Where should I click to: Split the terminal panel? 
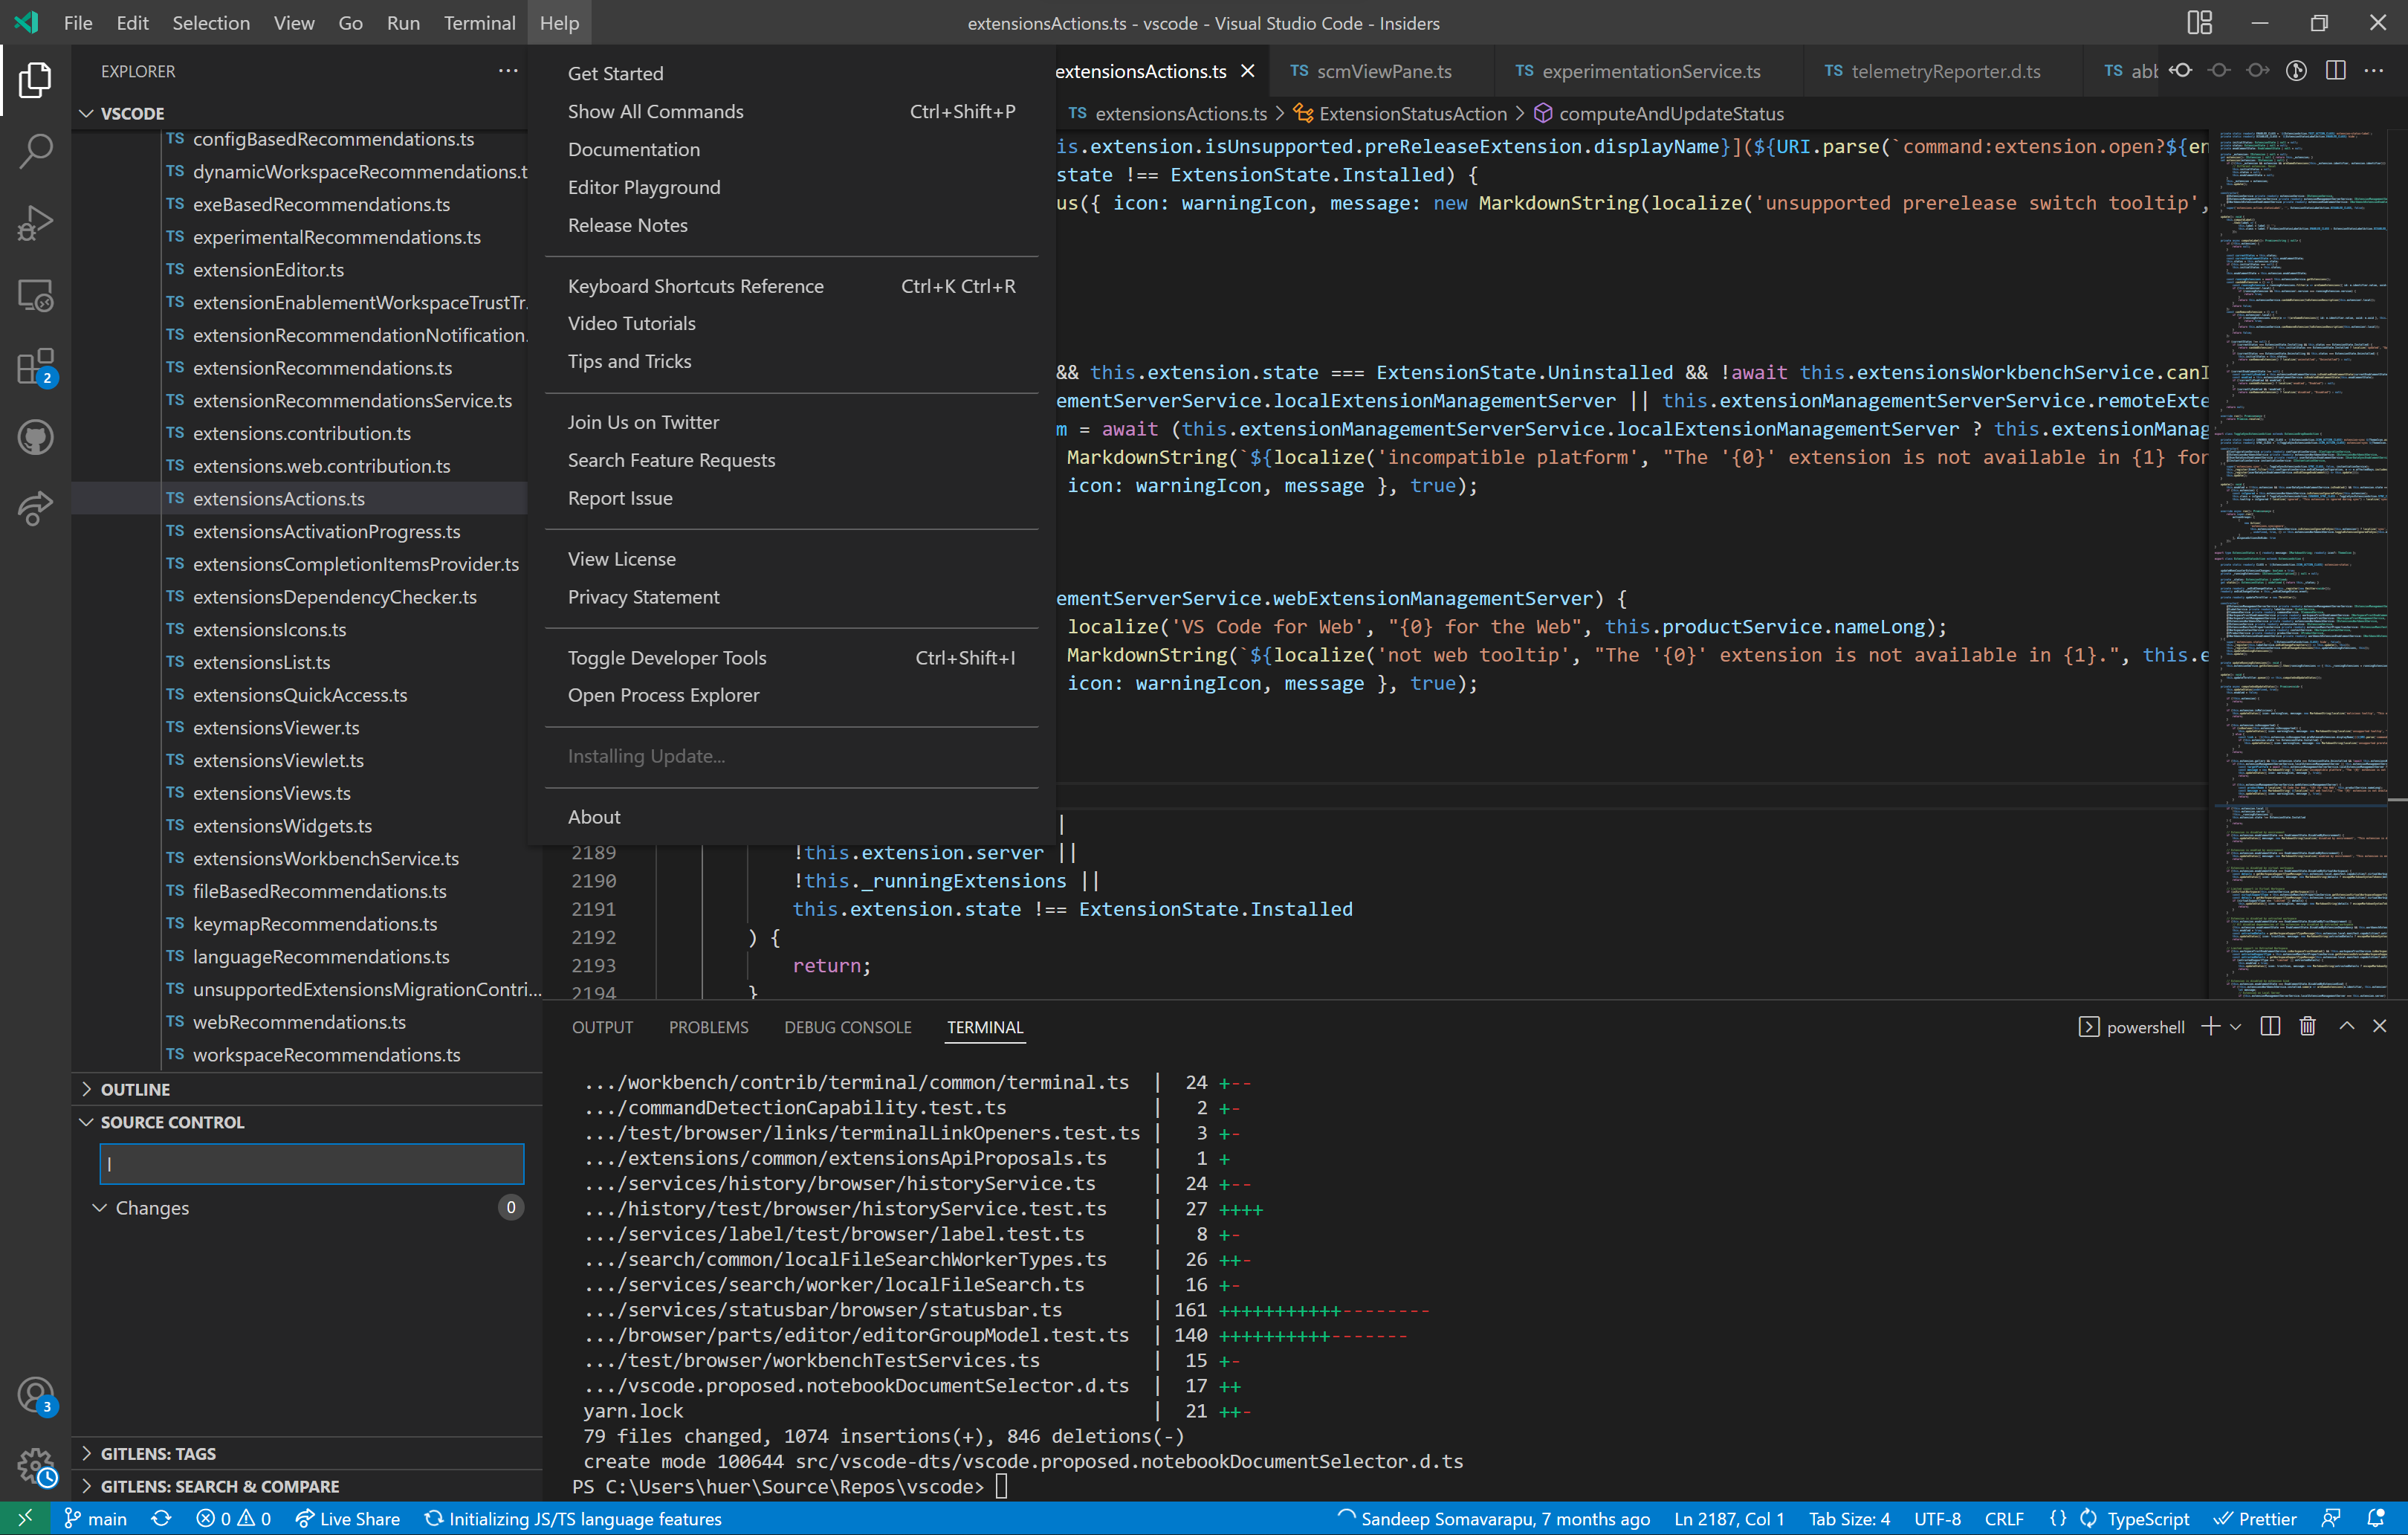click(x=2269, y=1026)
